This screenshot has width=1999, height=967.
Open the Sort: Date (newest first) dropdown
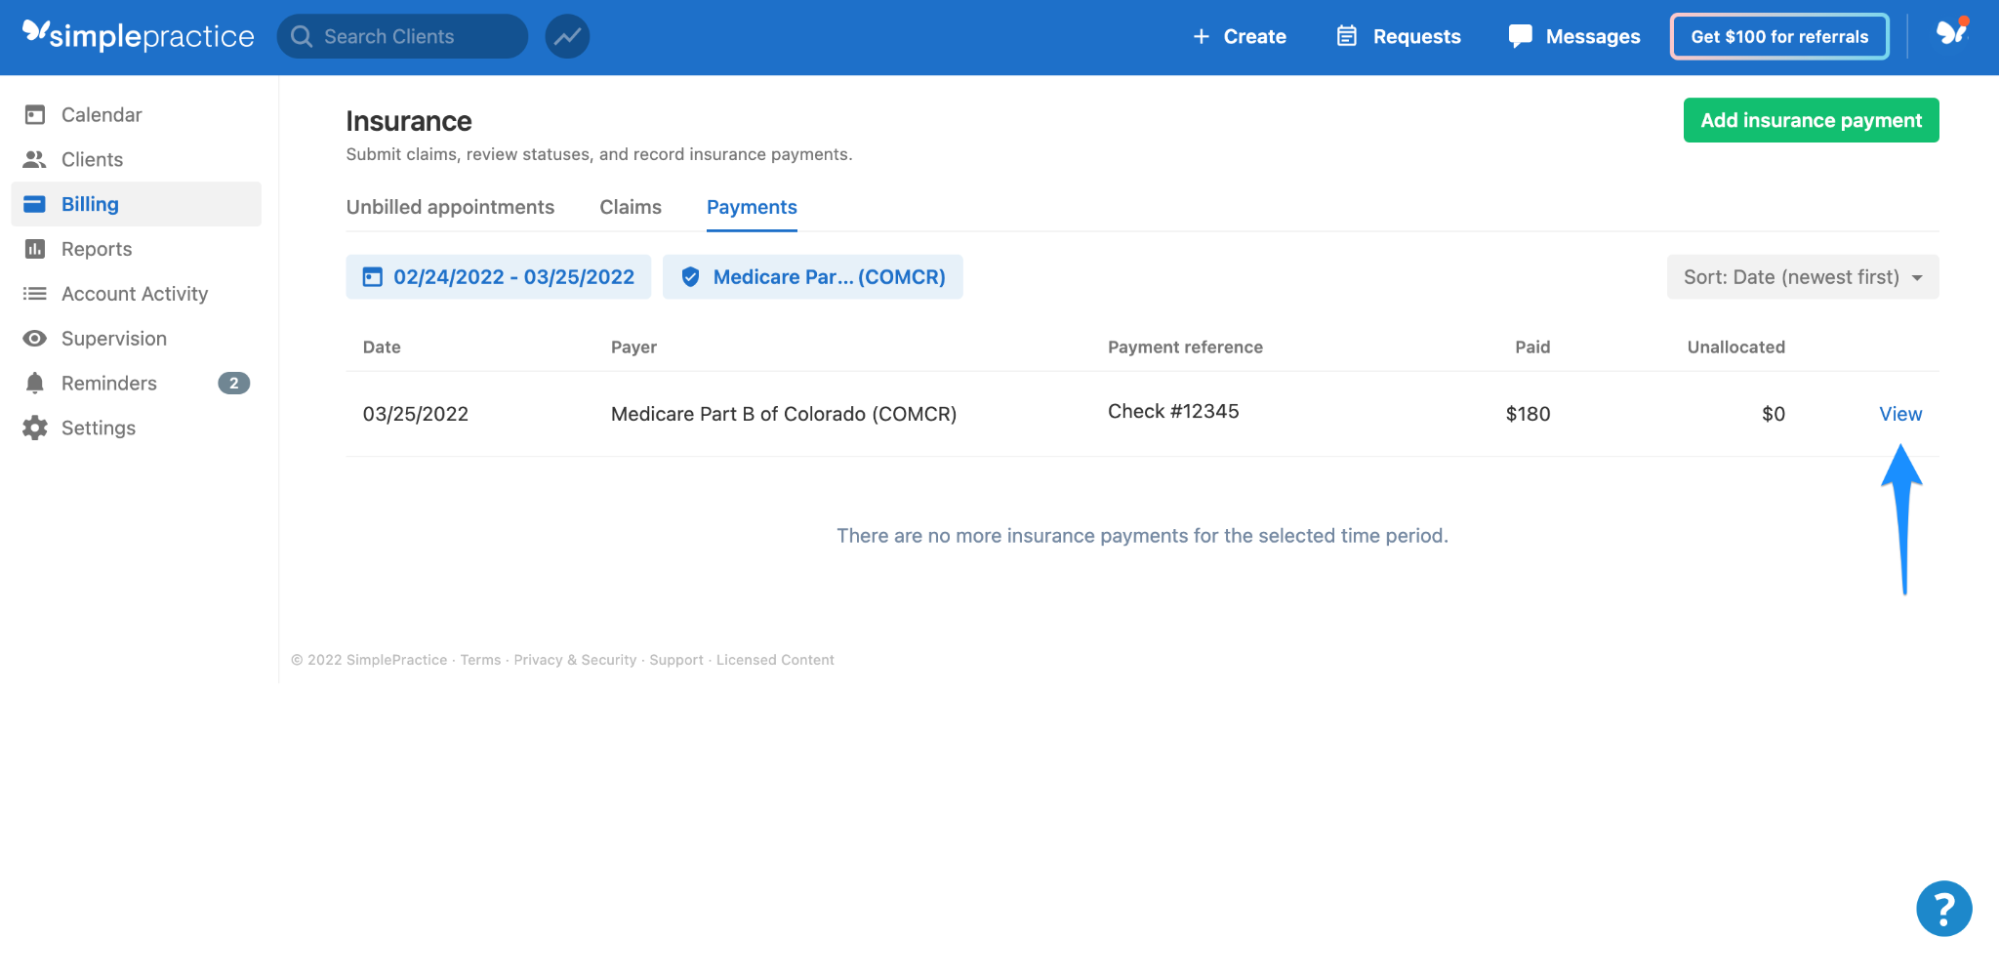click(x=1800, y=277)
